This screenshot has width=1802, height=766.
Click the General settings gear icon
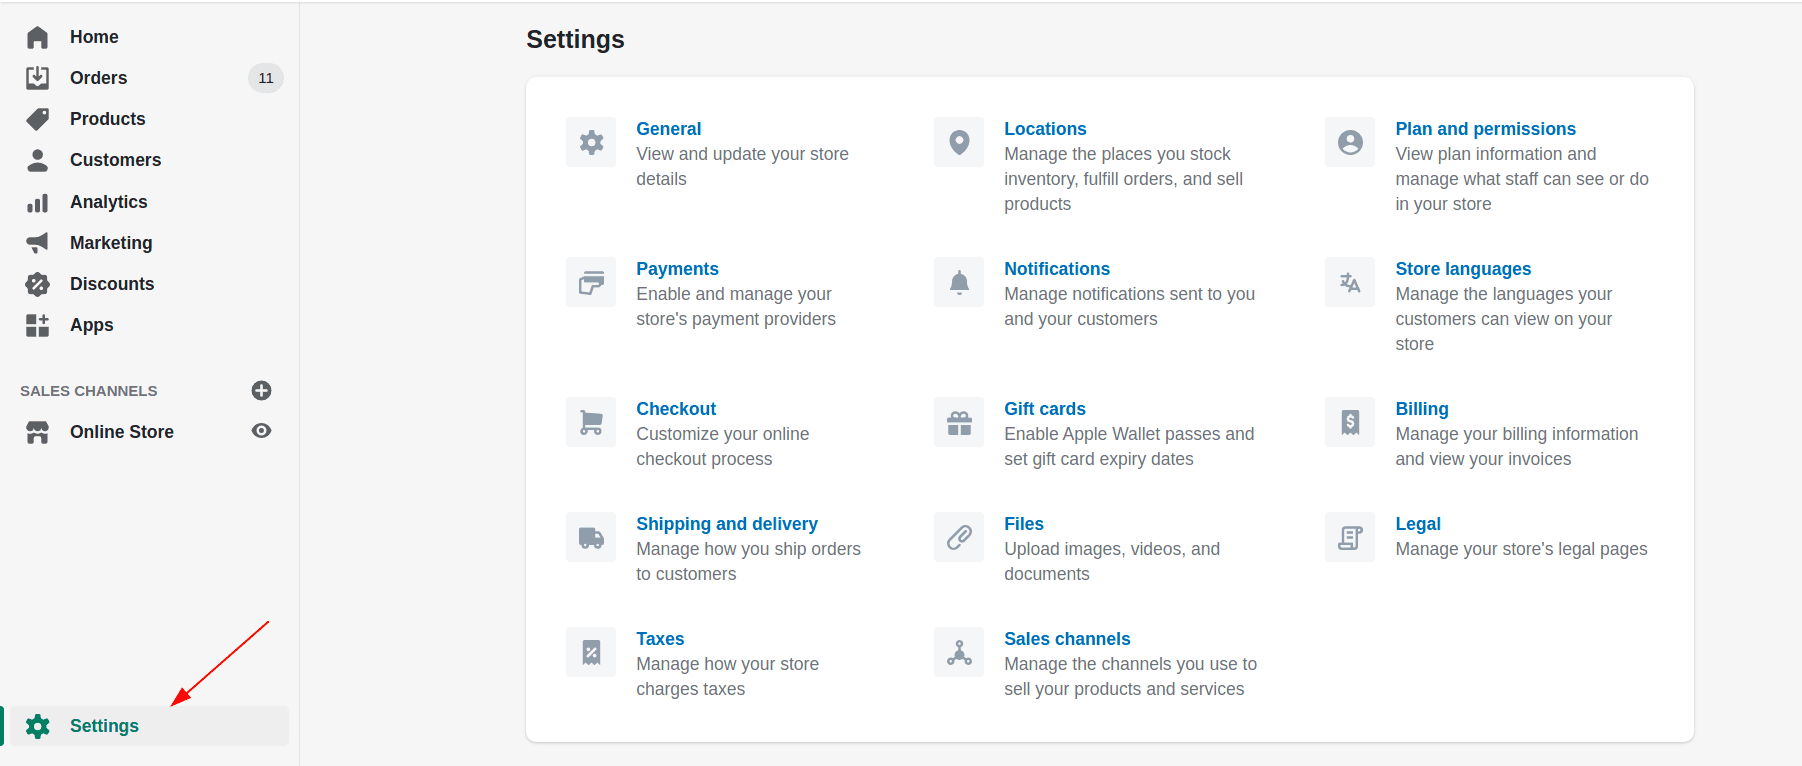[x=591, y=142]
